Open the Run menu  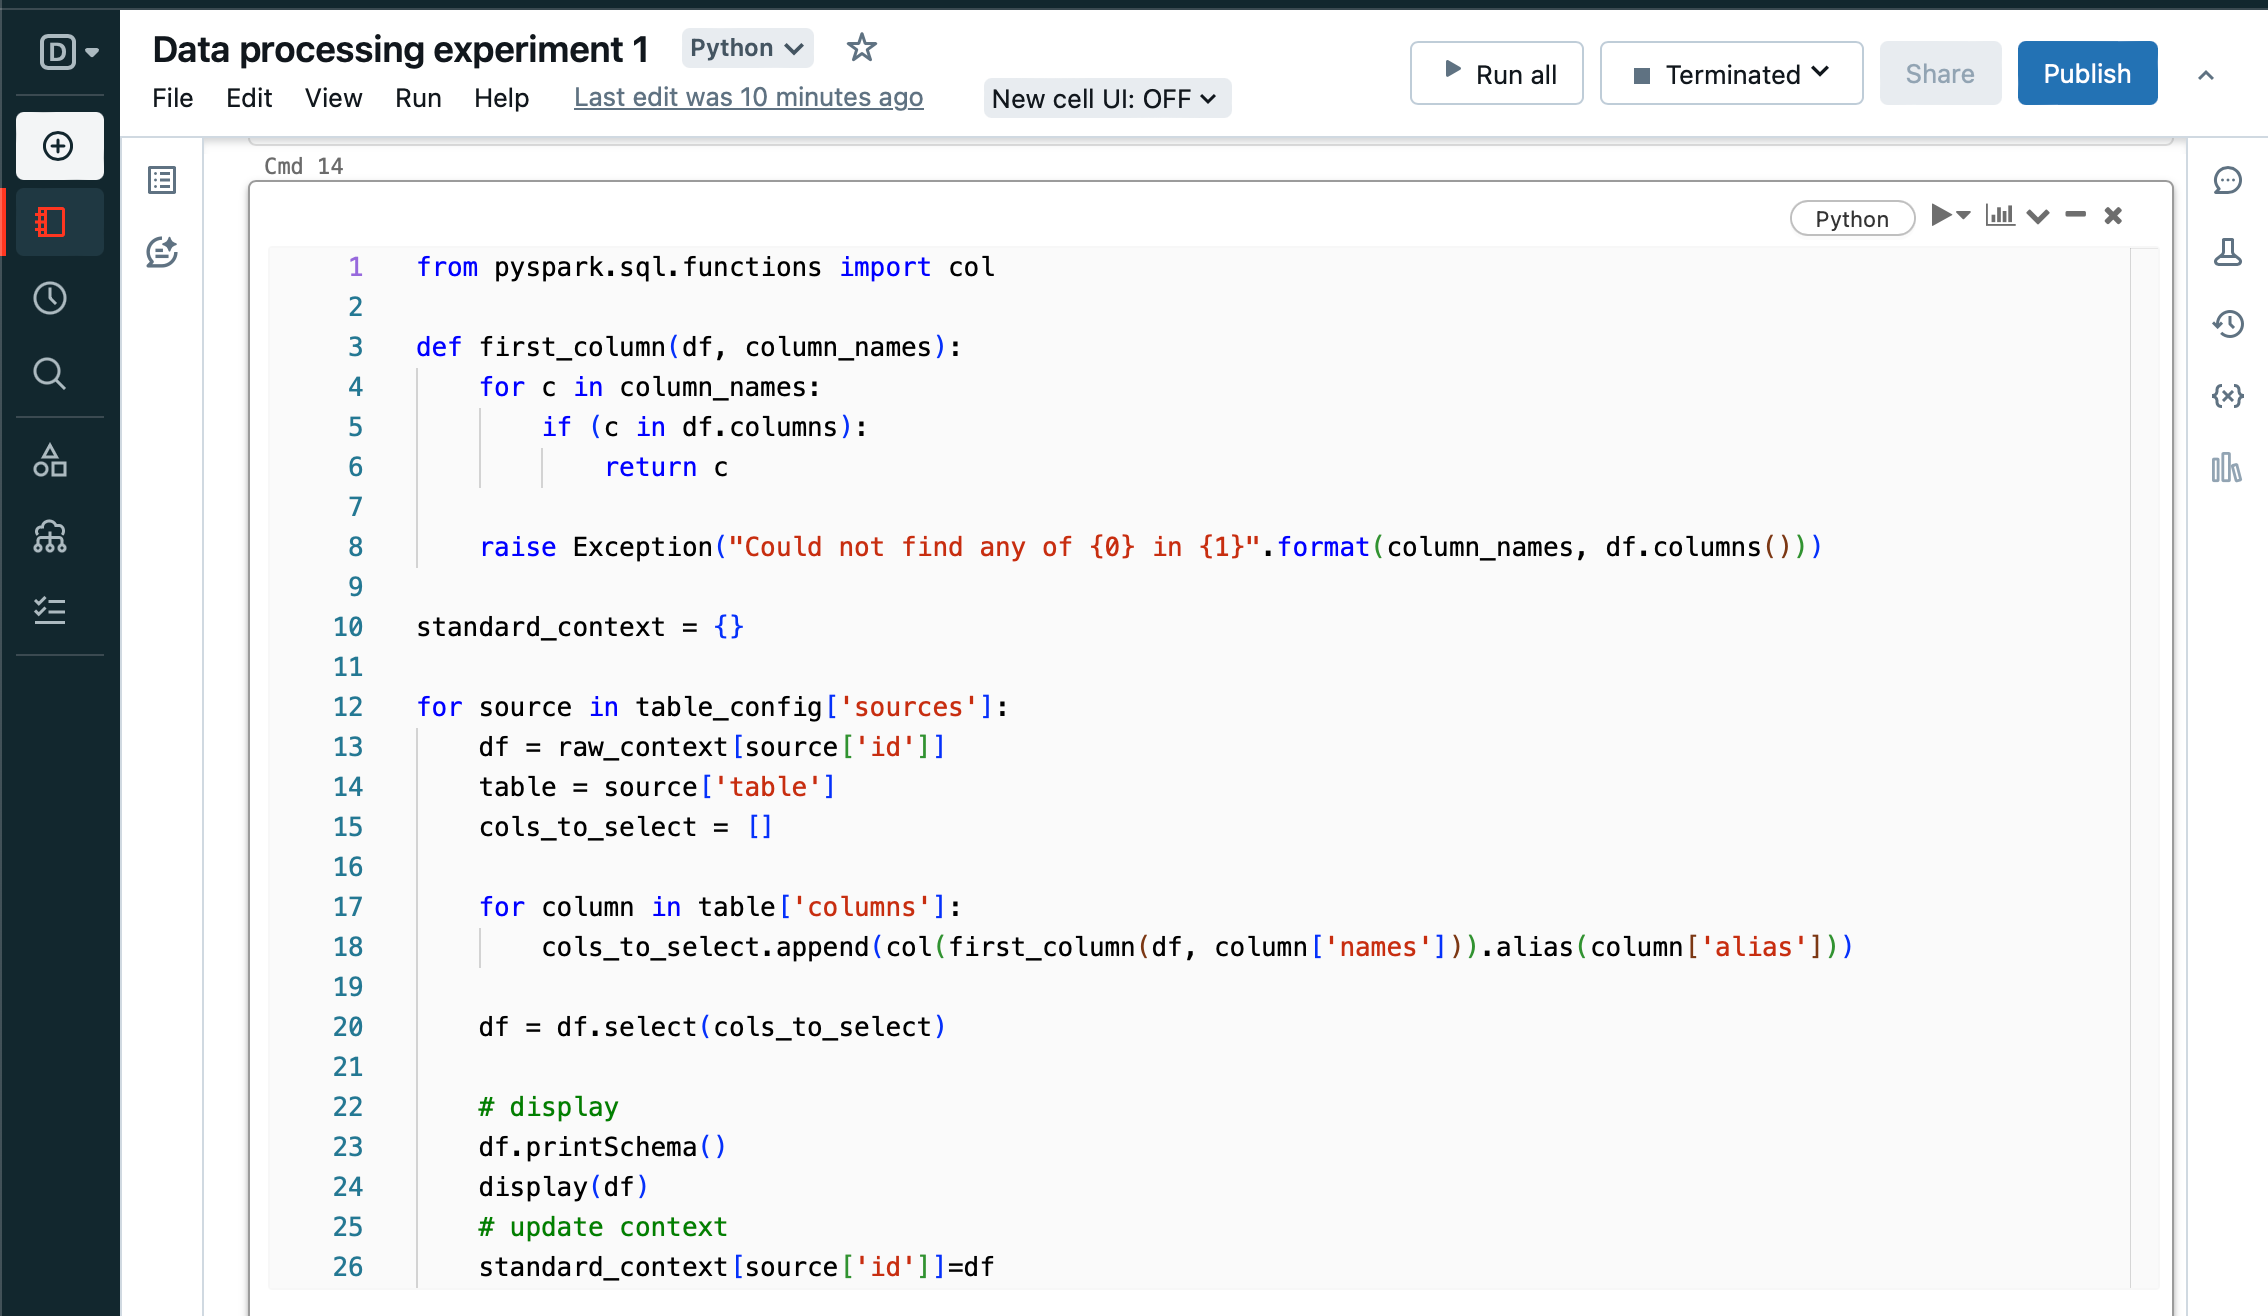tap(418, 98)
